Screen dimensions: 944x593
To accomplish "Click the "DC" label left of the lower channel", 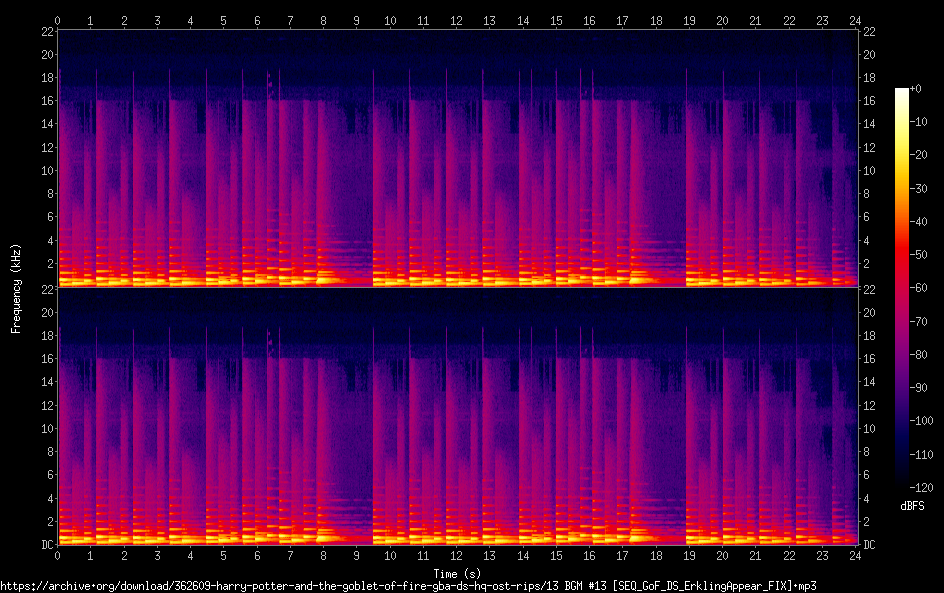I will (48, 544).
